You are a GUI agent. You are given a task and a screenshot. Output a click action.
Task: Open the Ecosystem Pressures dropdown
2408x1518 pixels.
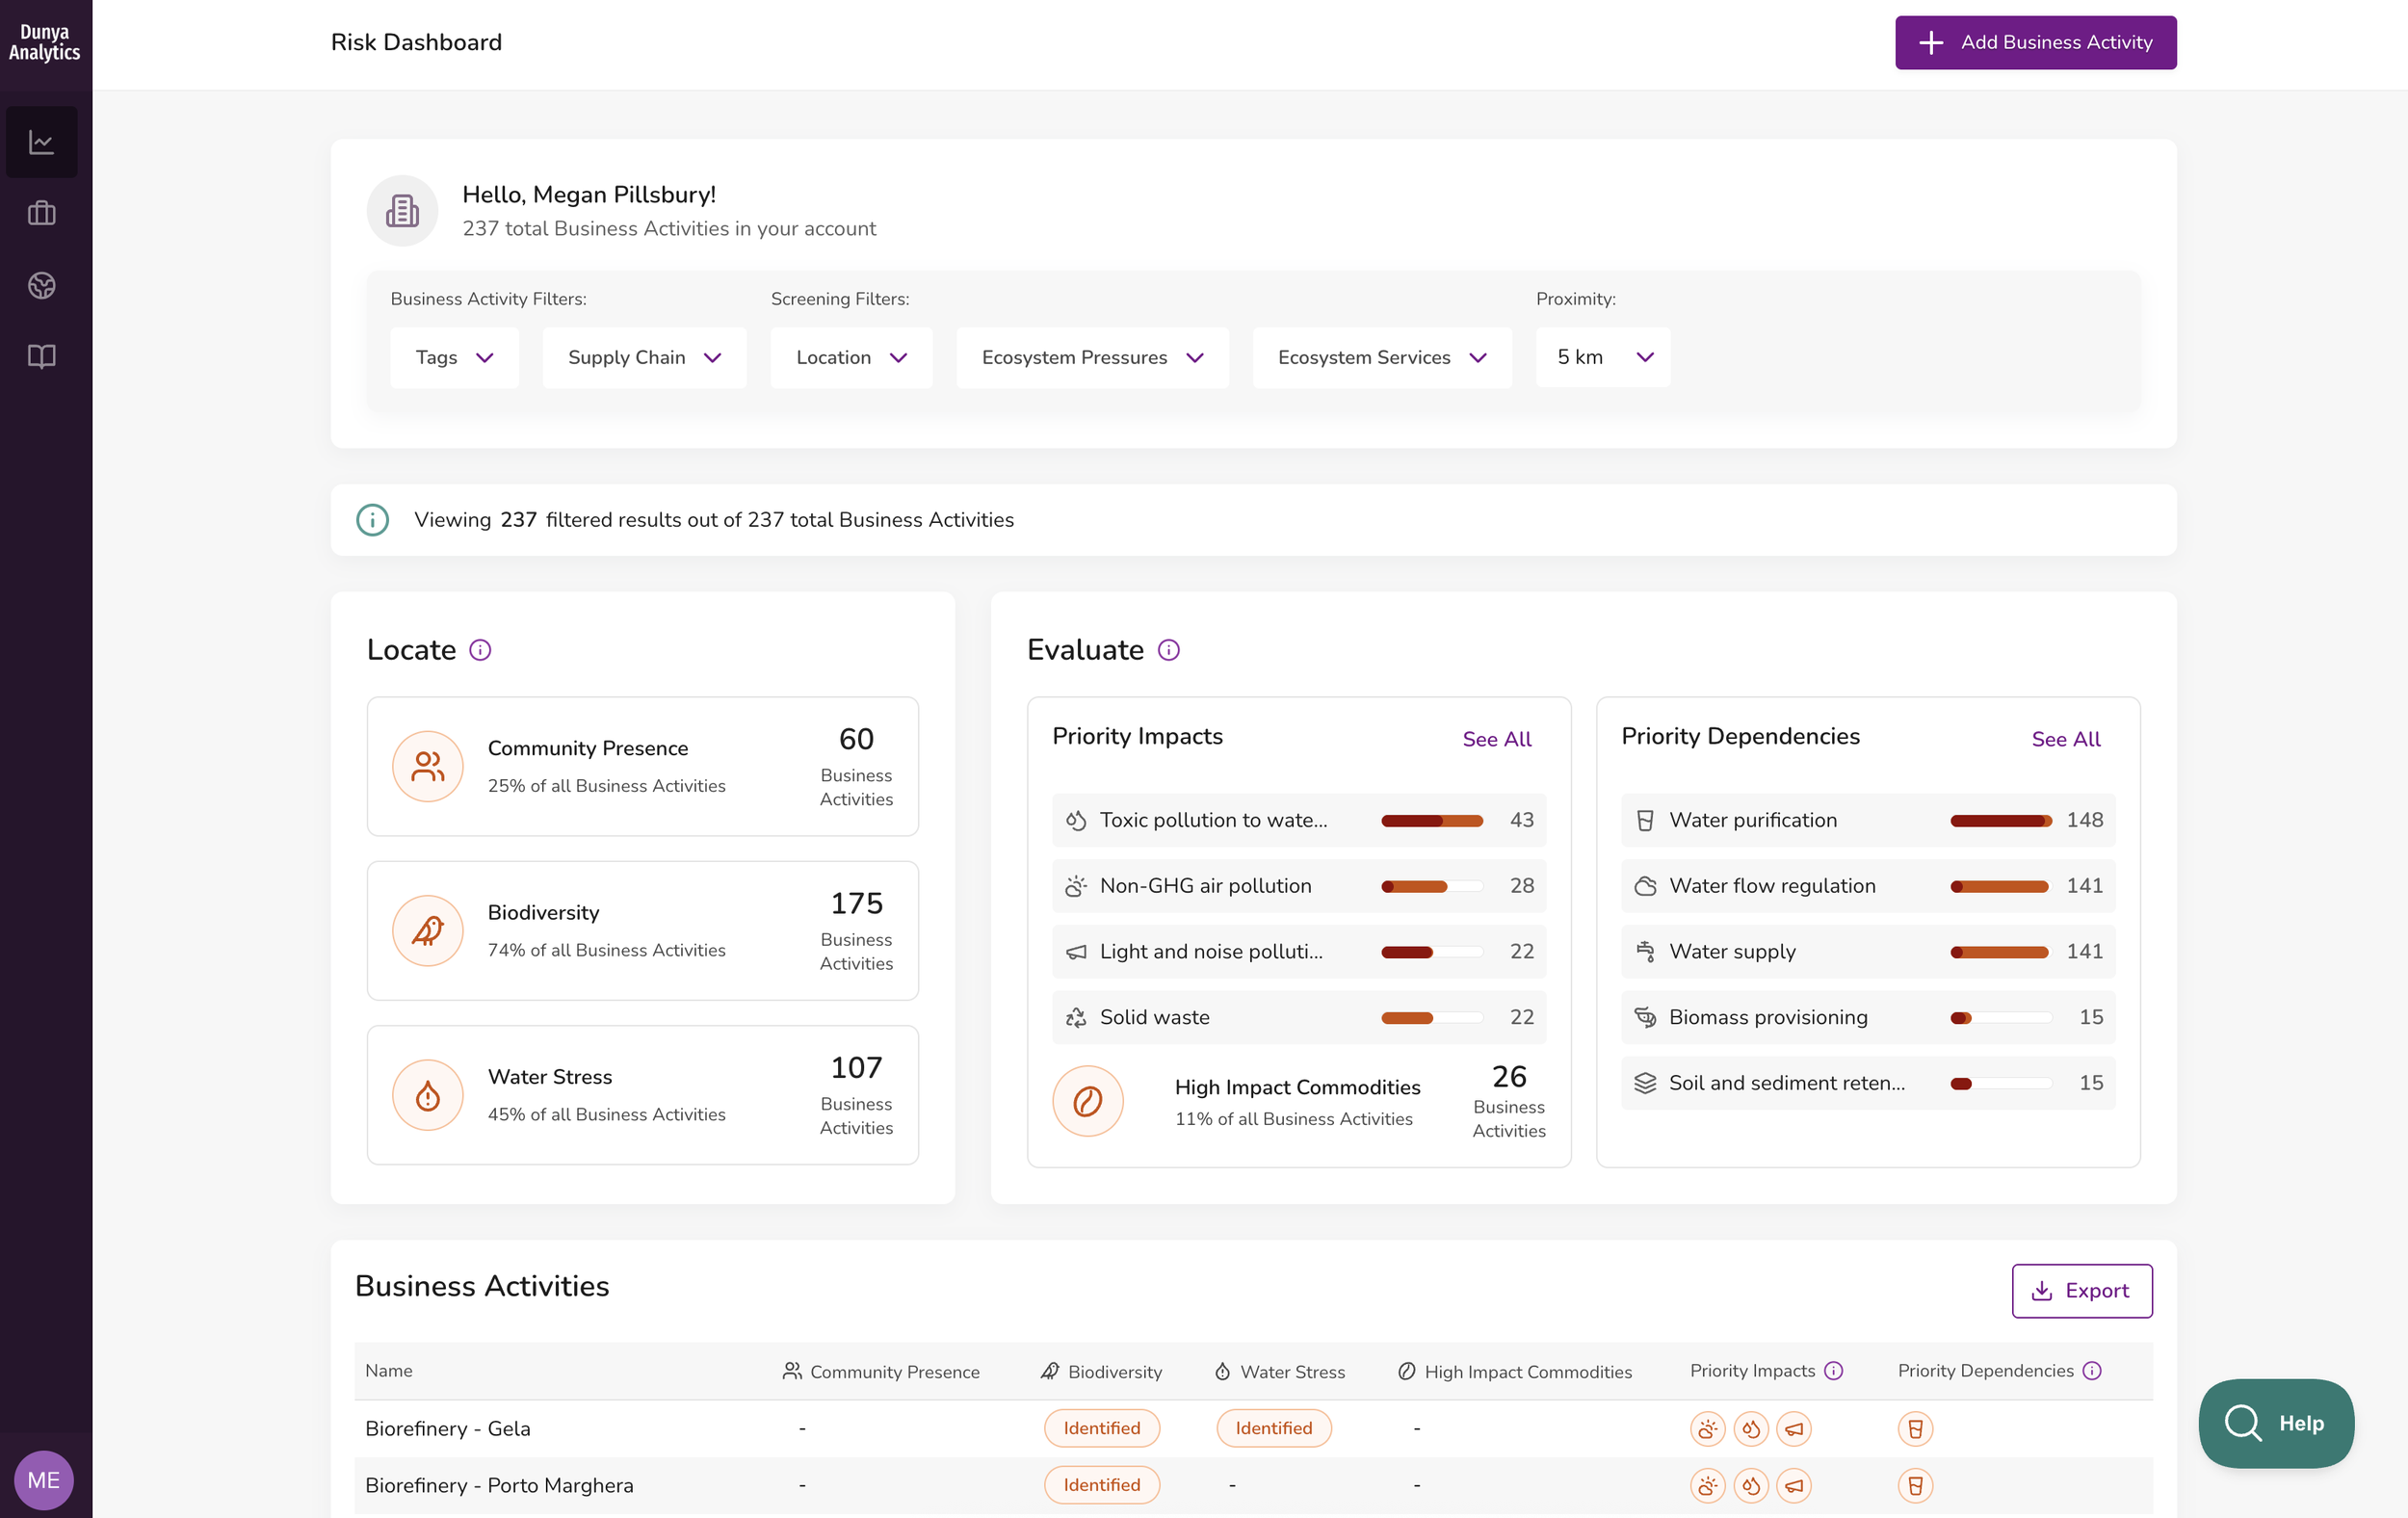tap(1091, 357)
